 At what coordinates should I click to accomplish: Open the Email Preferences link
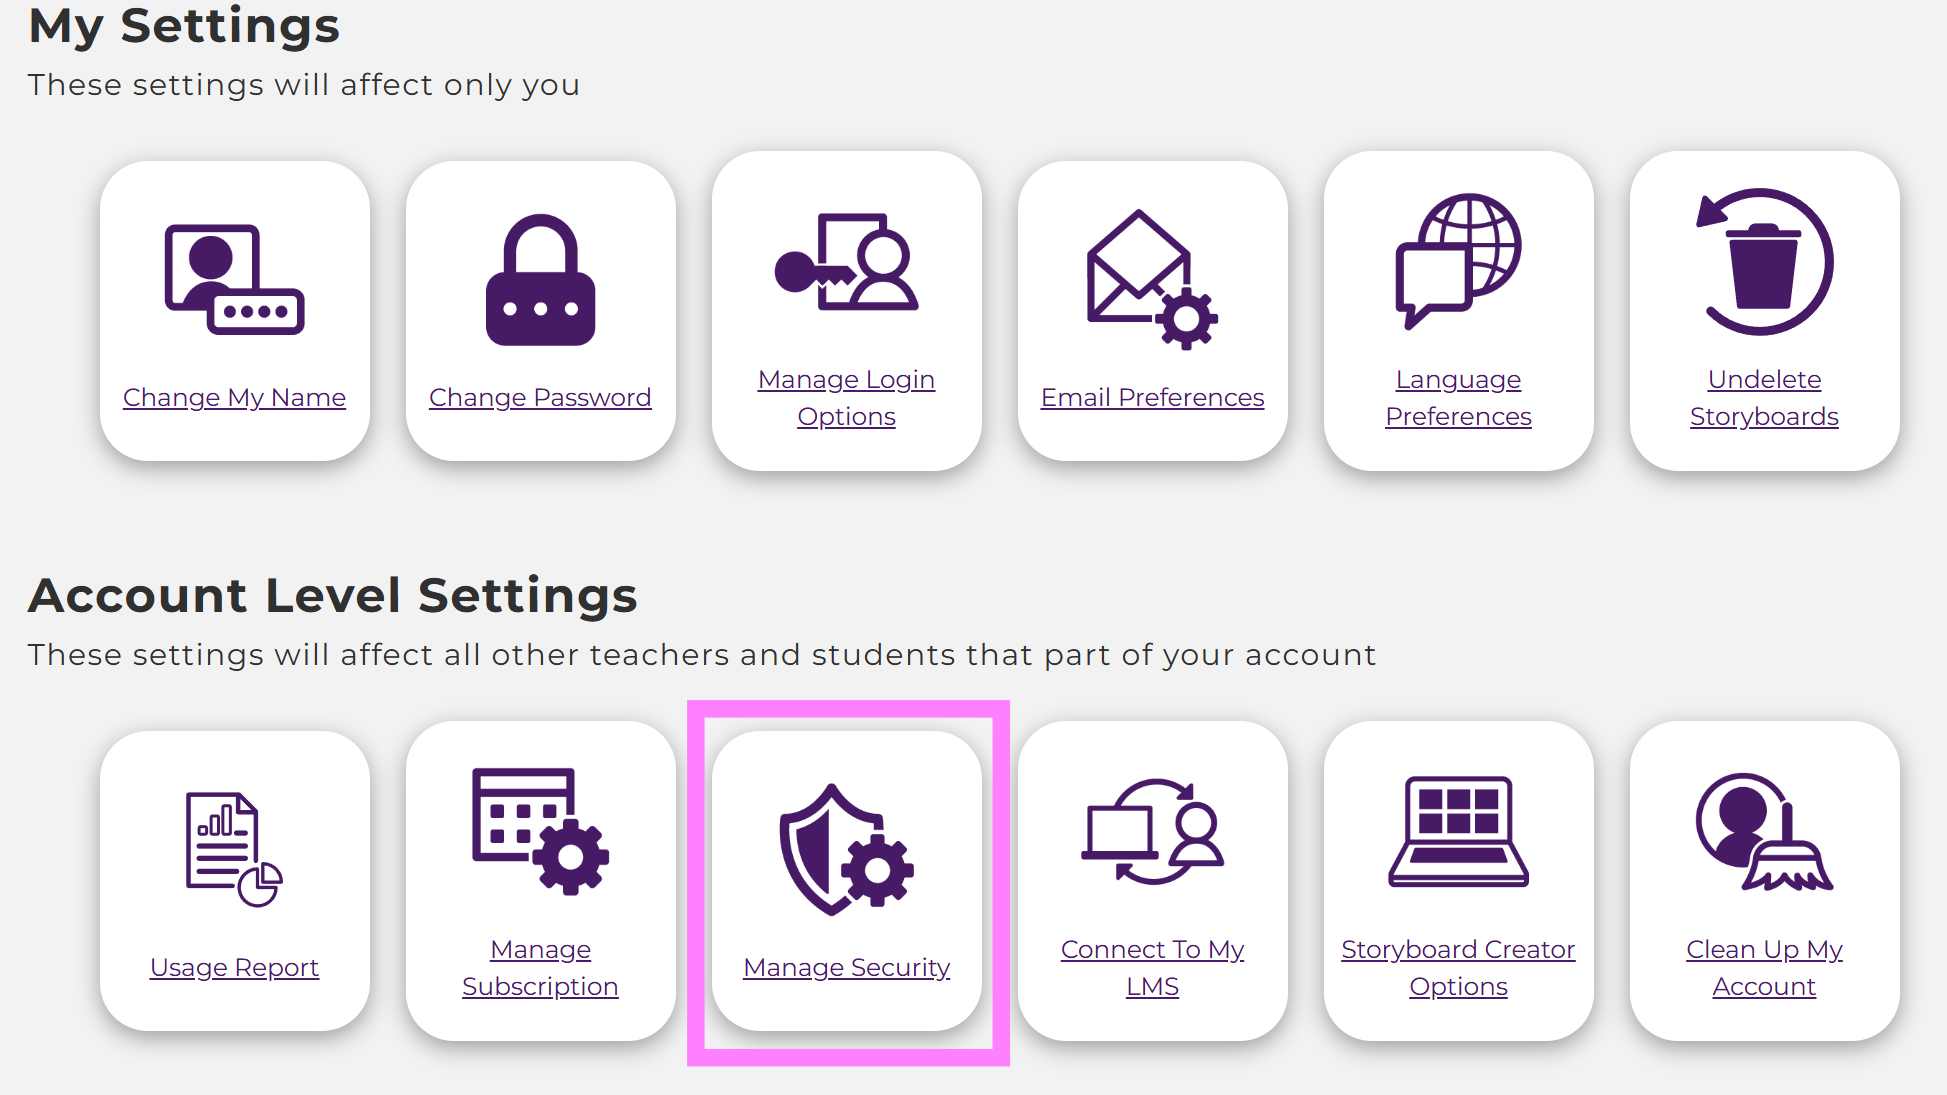point(1152,397)
